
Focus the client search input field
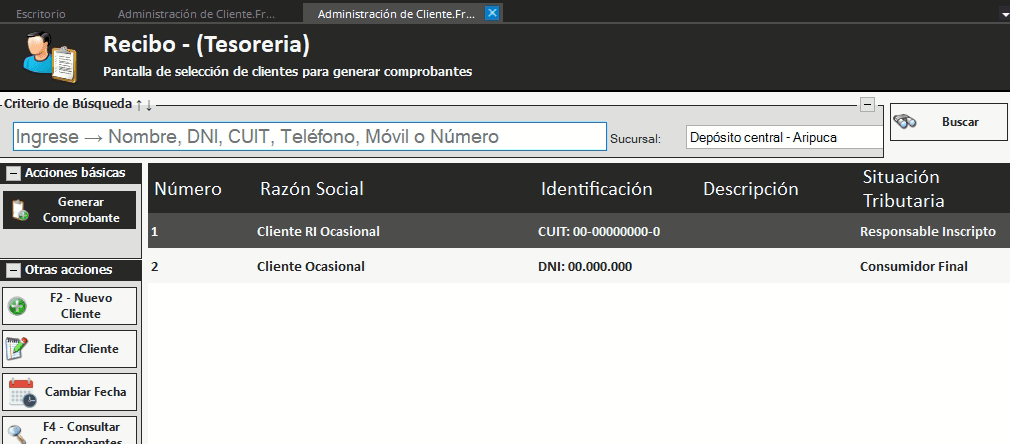point(310,137)
